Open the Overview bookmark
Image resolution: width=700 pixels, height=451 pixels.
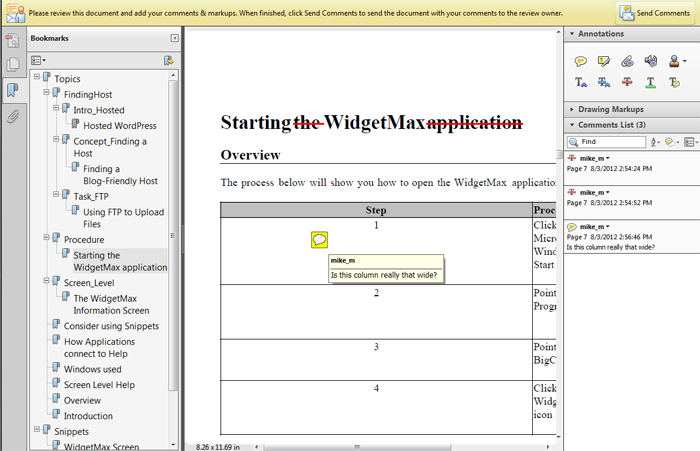pos(82,401)
